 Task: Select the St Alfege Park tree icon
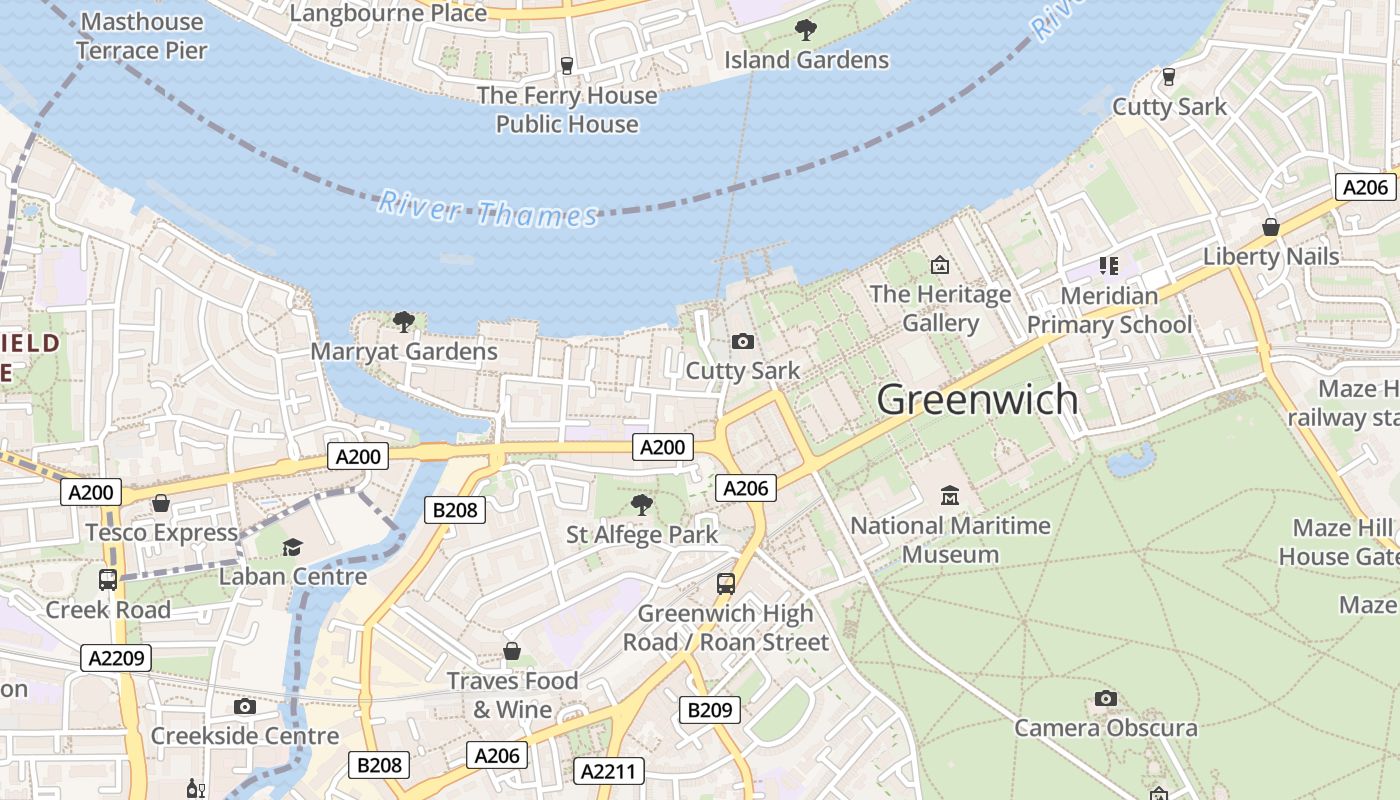click(642, 505)
